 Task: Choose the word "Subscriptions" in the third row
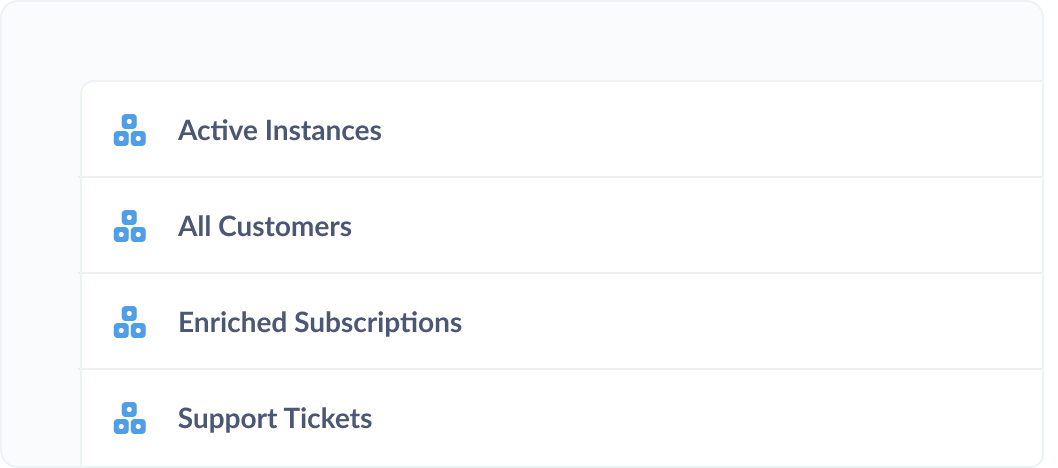[x=378, y=322]
